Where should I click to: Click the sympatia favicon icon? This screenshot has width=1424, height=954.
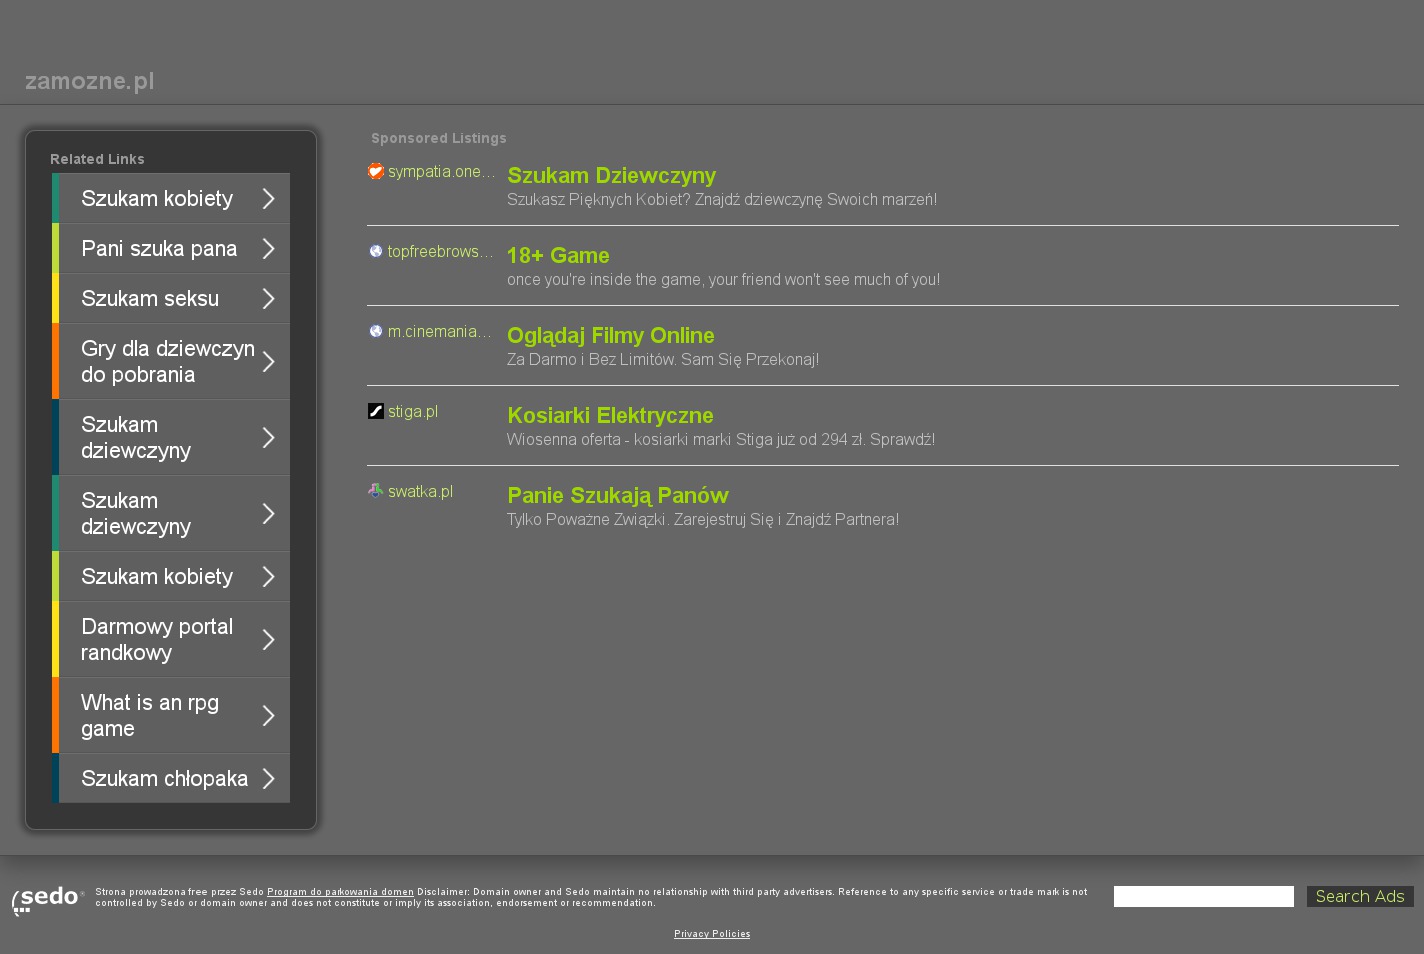tap(376, 172)
